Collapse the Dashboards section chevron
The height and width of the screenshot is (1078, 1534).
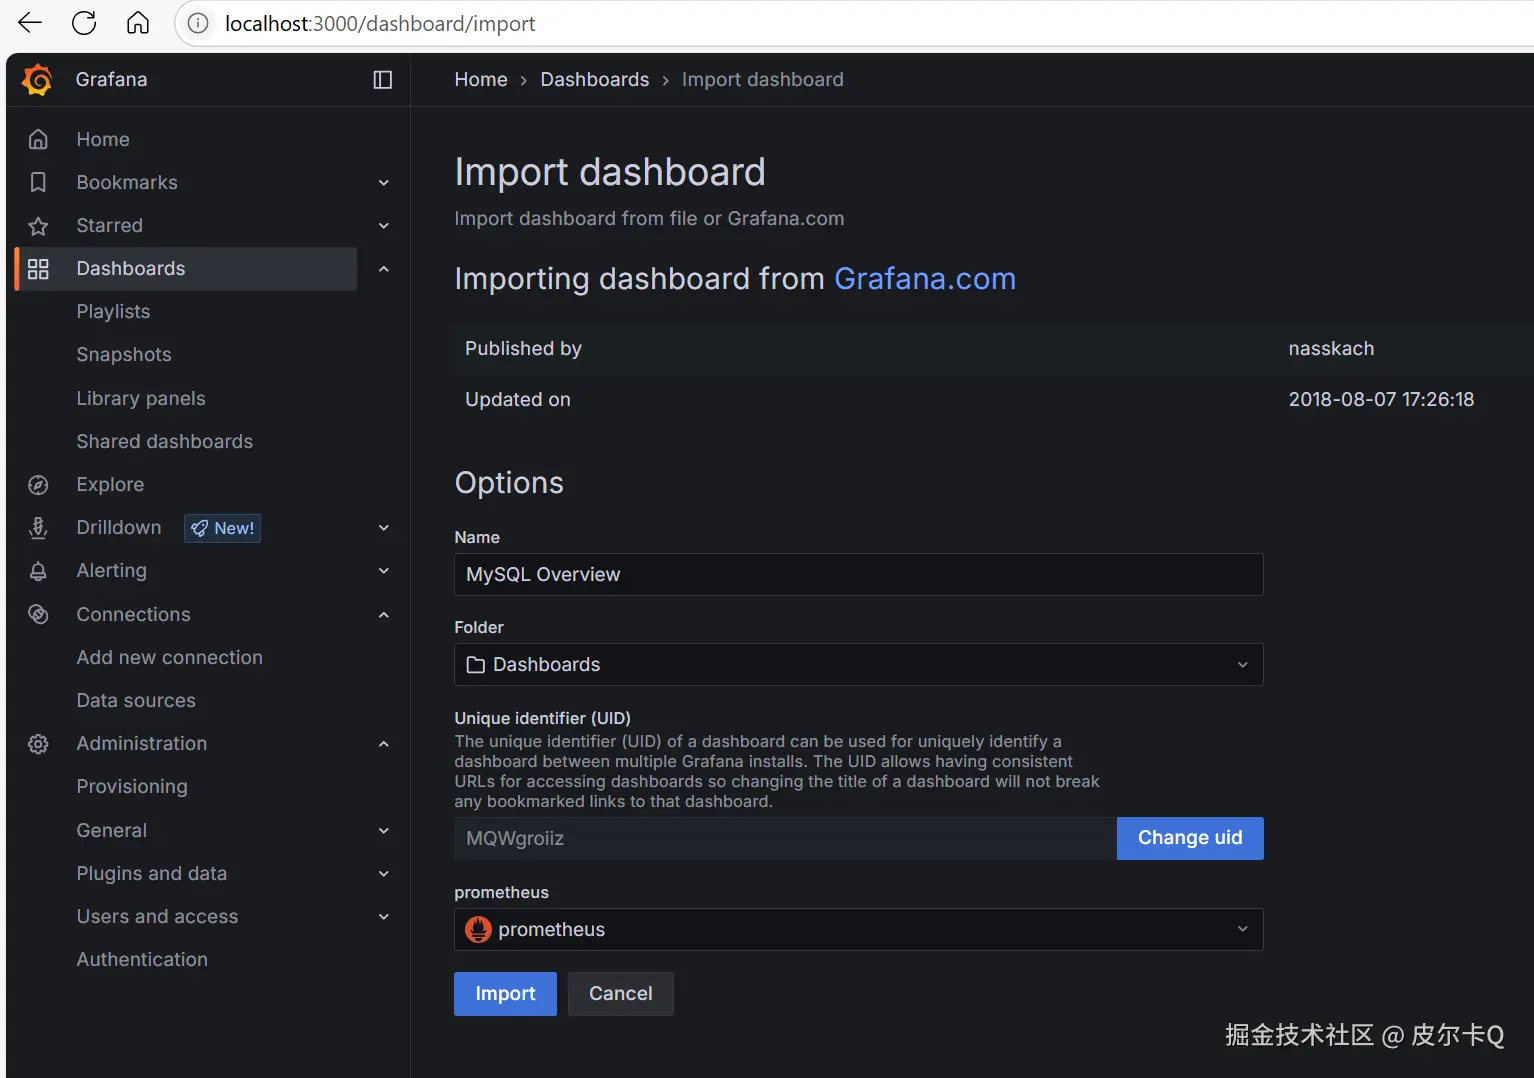(383, 269)
